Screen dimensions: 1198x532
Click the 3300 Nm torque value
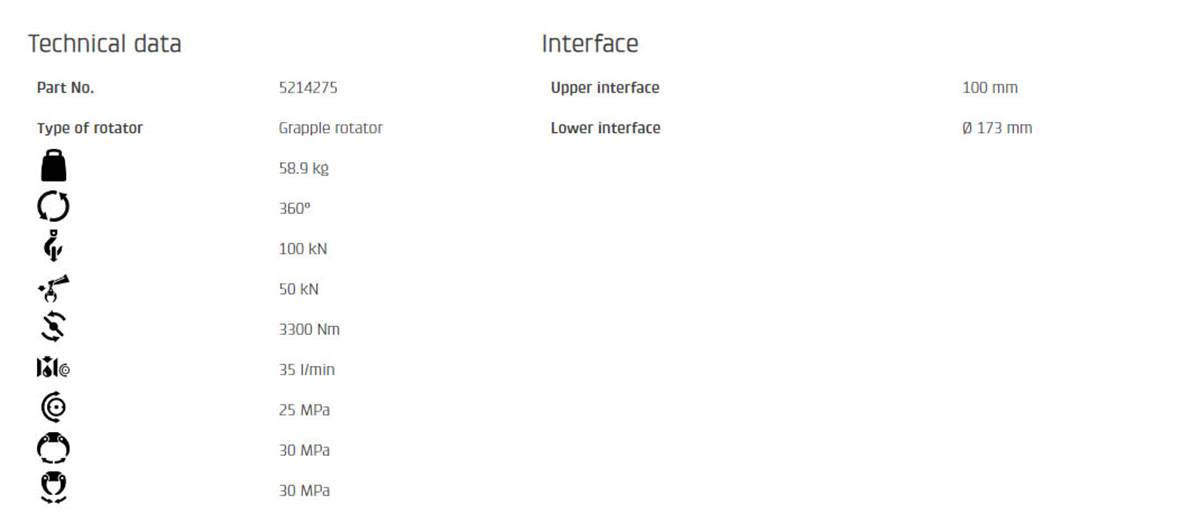click(x=309, y=329)
